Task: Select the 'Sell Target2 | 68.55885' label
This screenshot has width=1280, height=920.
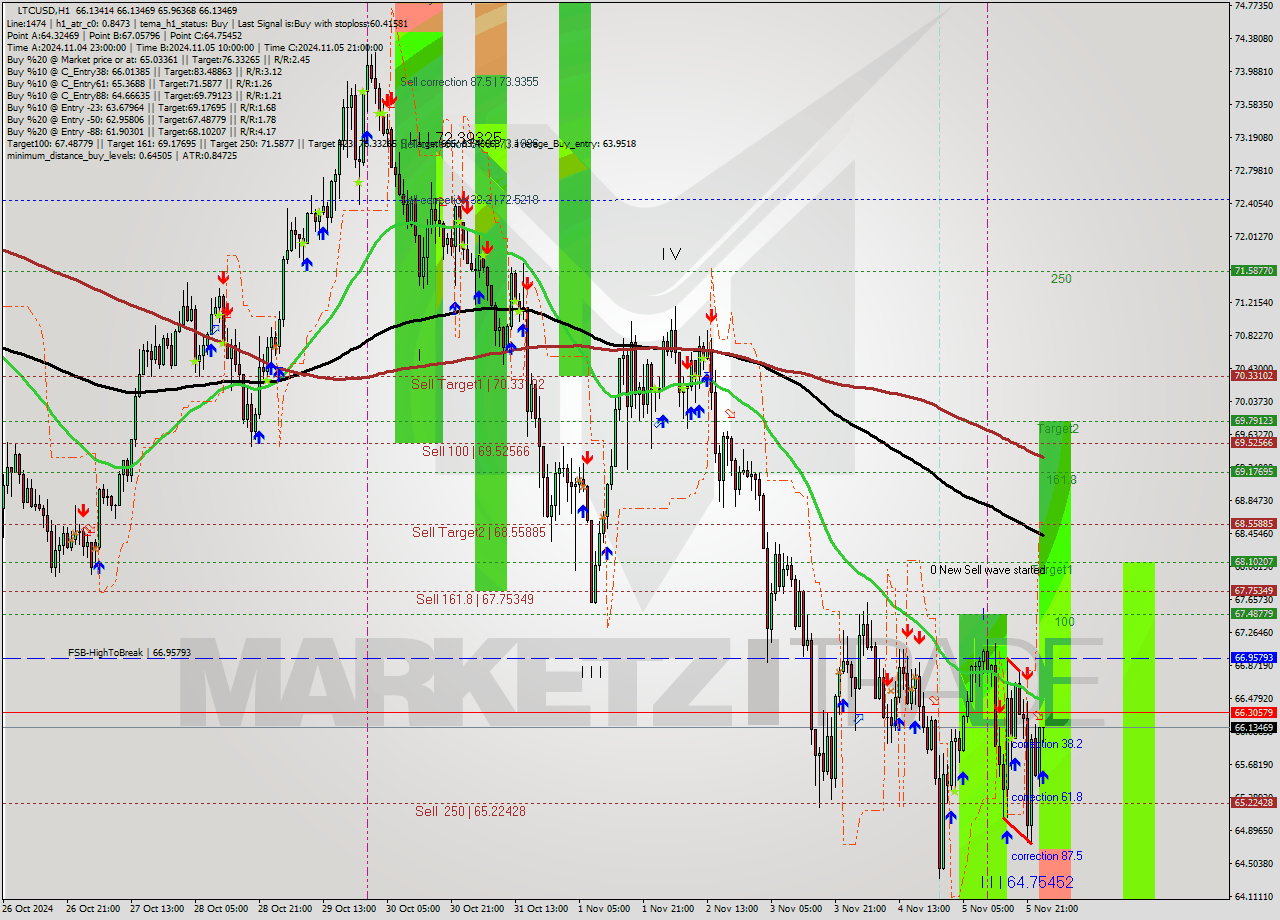Action: pos(479,532)
